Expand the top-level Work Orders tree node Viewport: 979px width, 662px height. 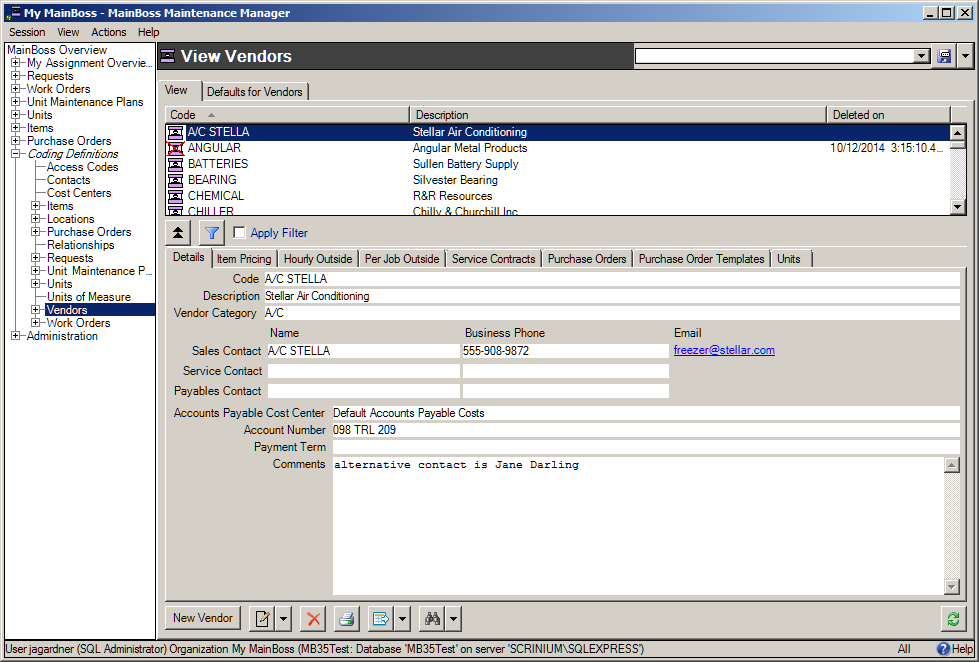16,89
